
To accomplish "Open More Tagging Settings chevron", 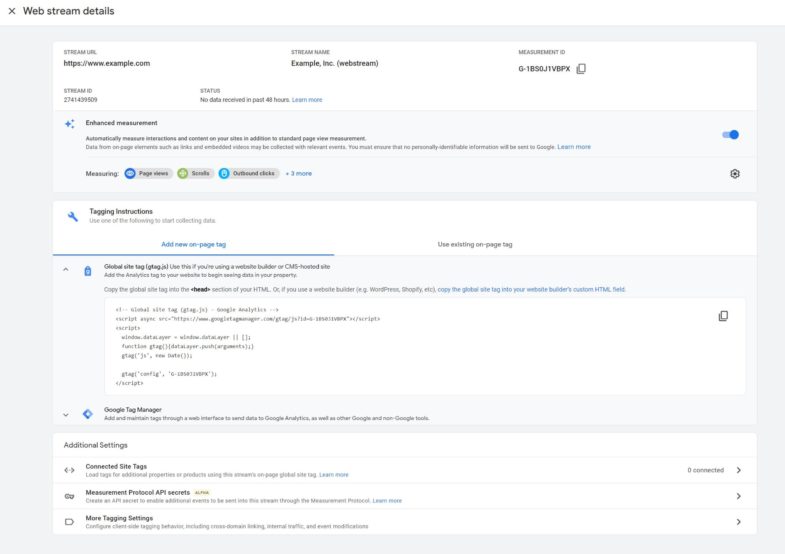I will 738,522.
